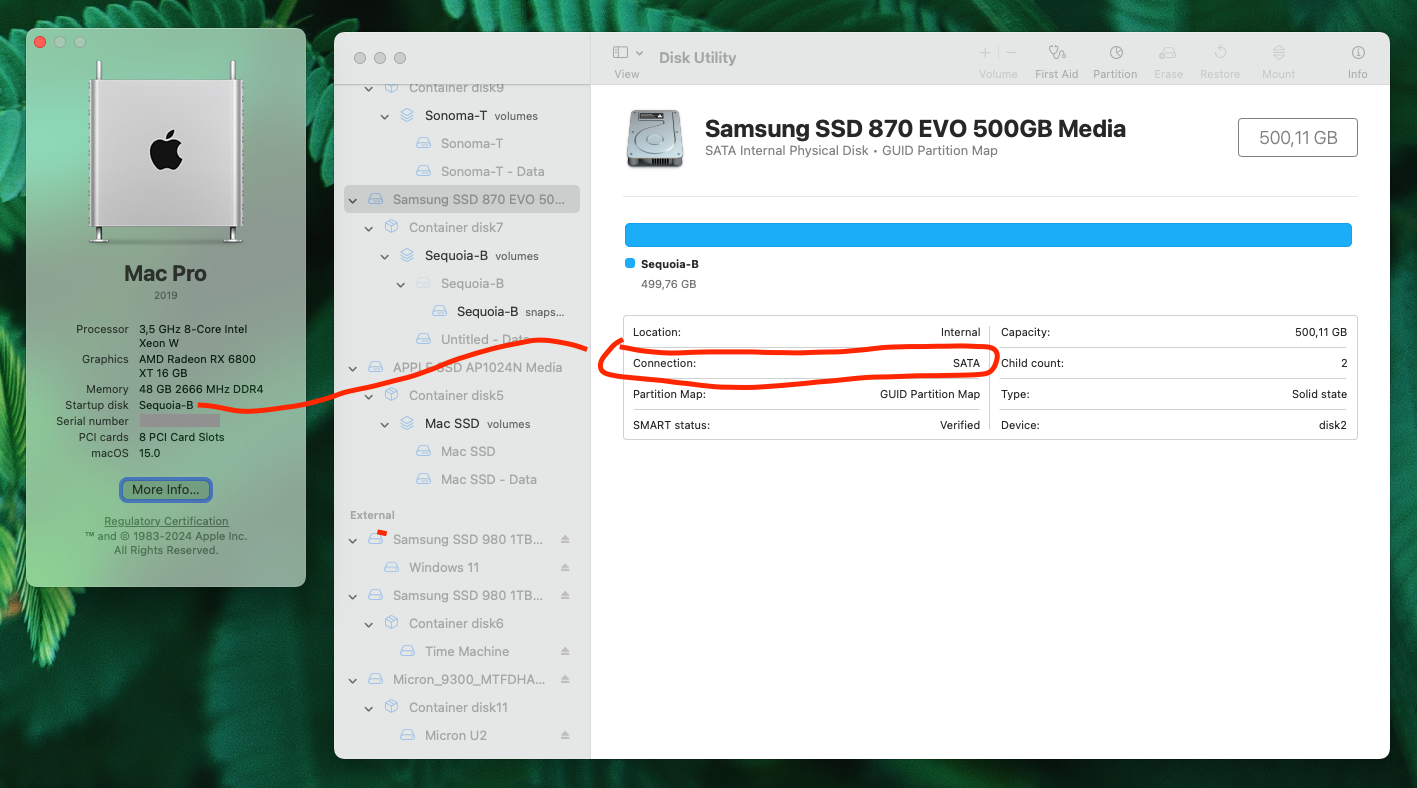Collapse the Micron_9300 disk tree
This screenshot has width=1417, height=788.
pos(353,680)
